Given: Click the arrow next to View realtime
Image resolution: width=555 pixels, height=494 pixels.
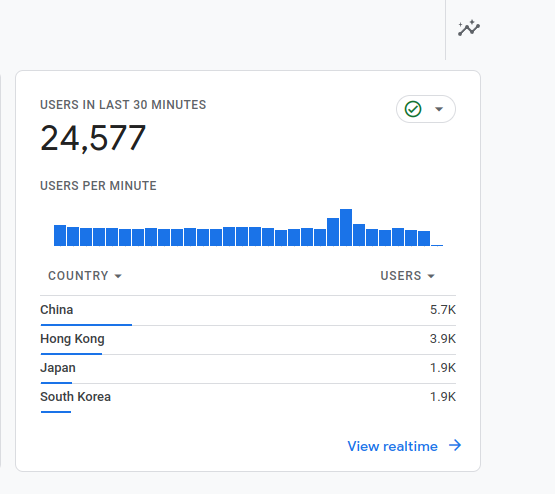Looking at the screenshot, I should click(455, 445).
